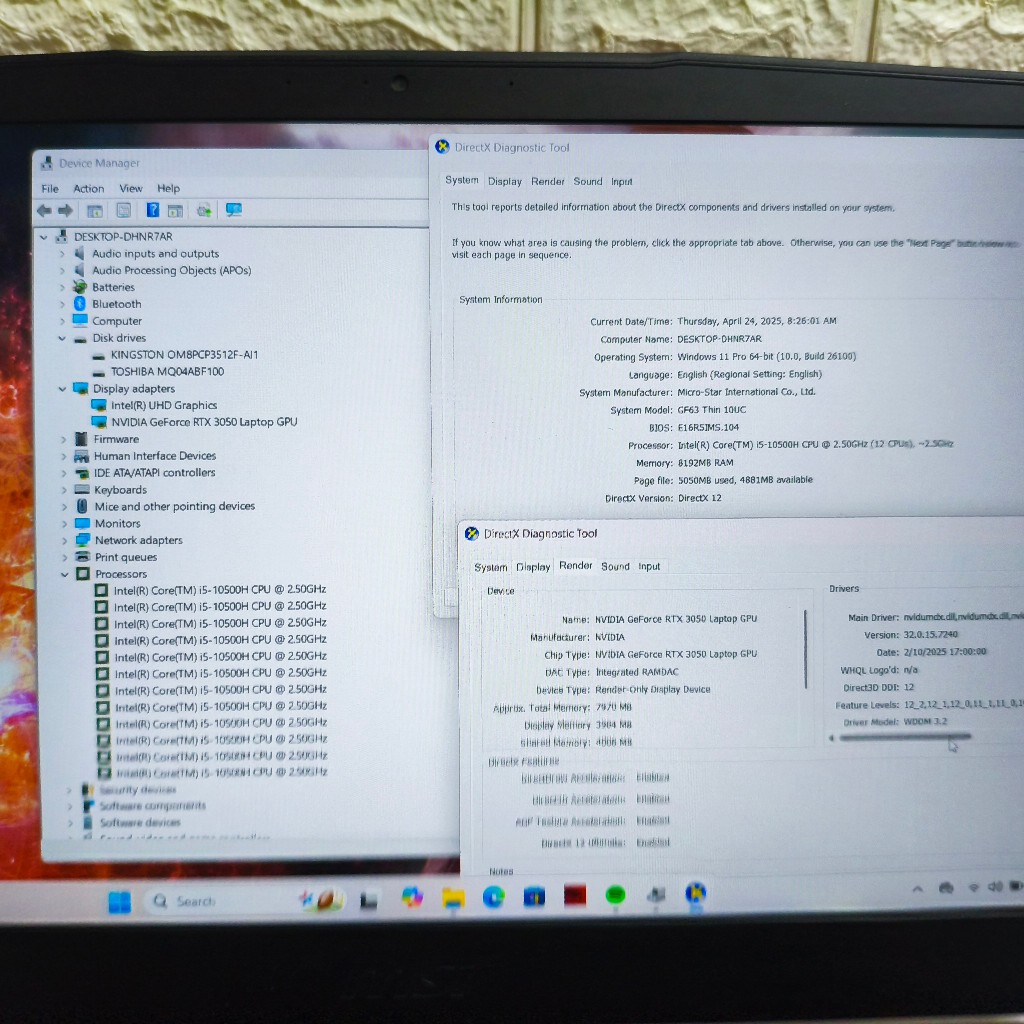Click the Device panel vertical scrollbar
Viewport: 1024px width, 1024px height.
(805, 648)
